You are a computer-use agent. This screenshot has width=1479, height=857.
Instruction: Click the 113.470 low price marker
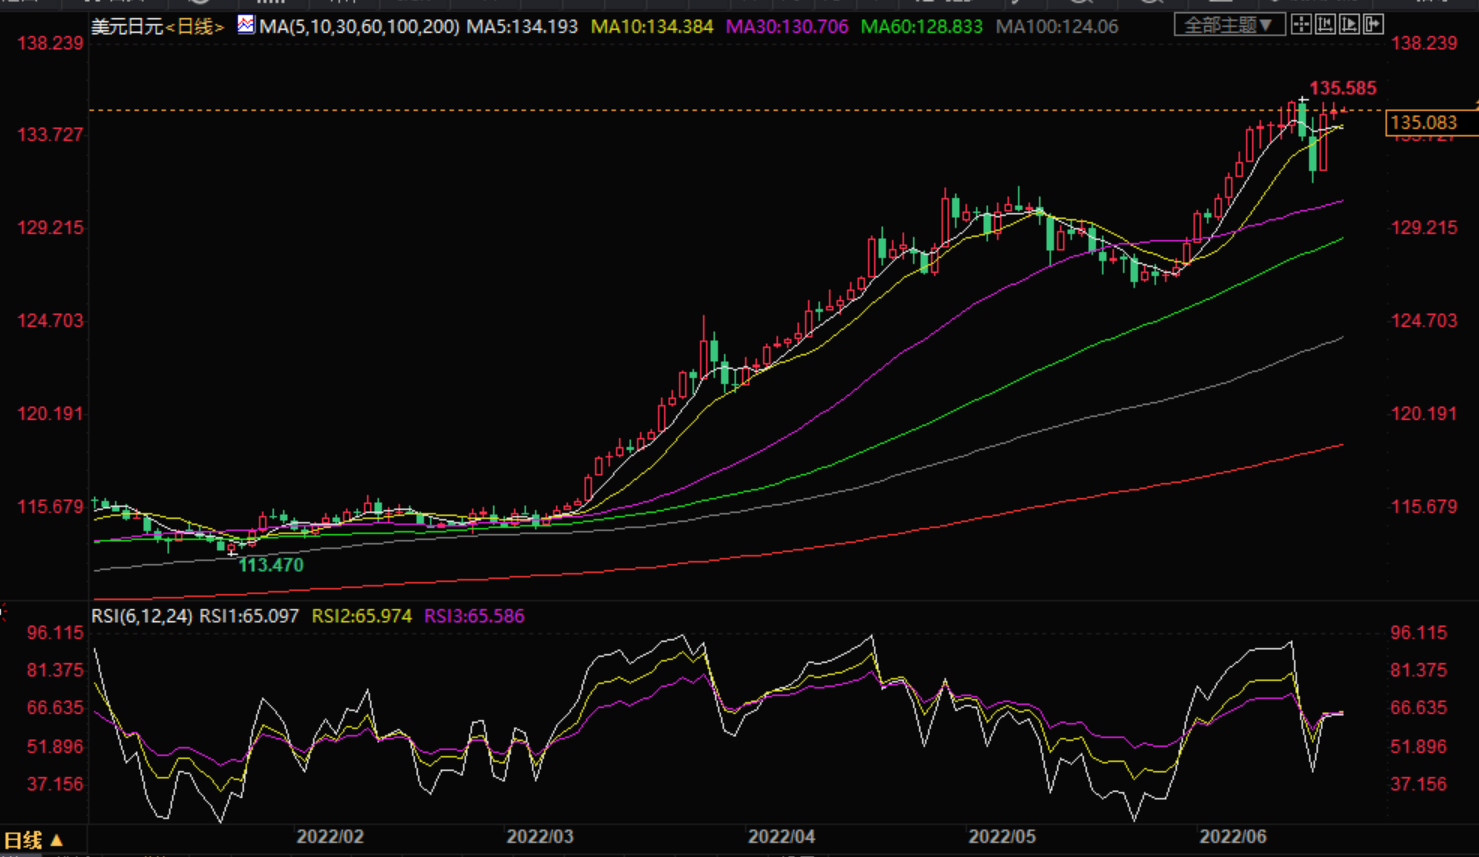tap(270, 565)
